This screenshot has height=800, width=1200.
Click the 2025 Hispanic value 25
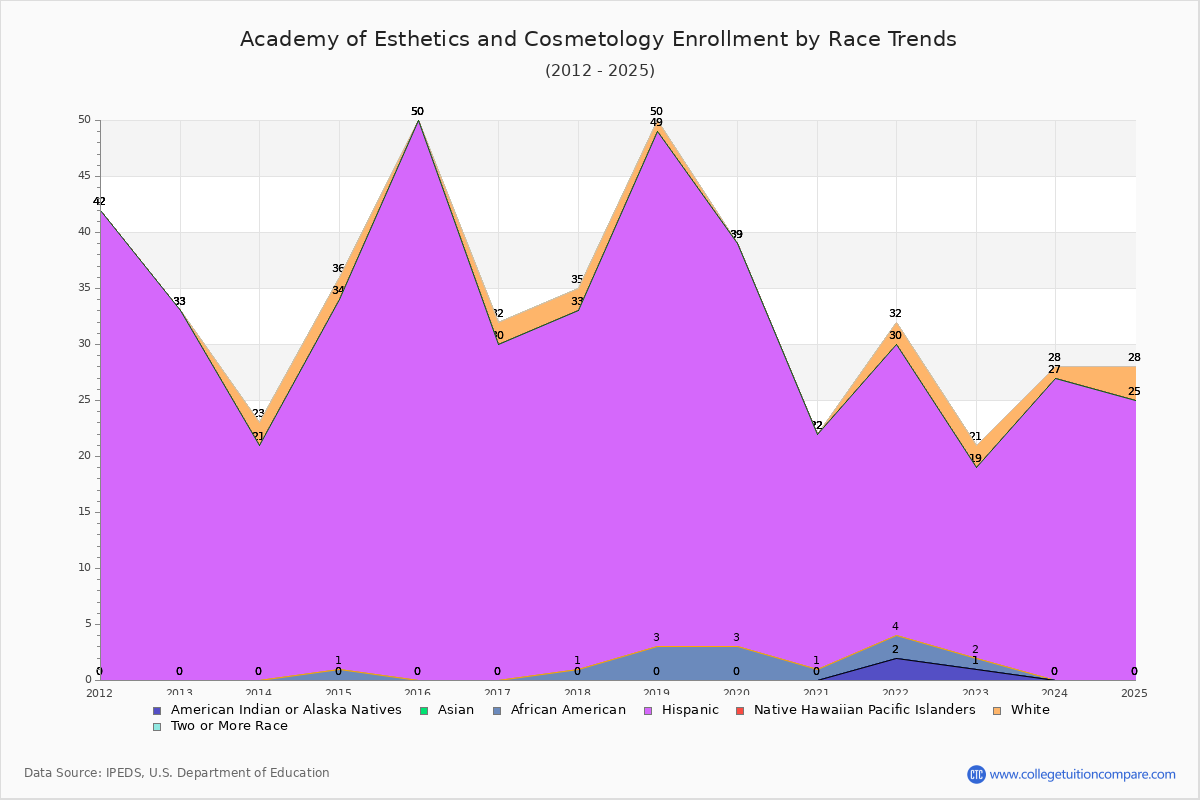[x=1134, y=392]
